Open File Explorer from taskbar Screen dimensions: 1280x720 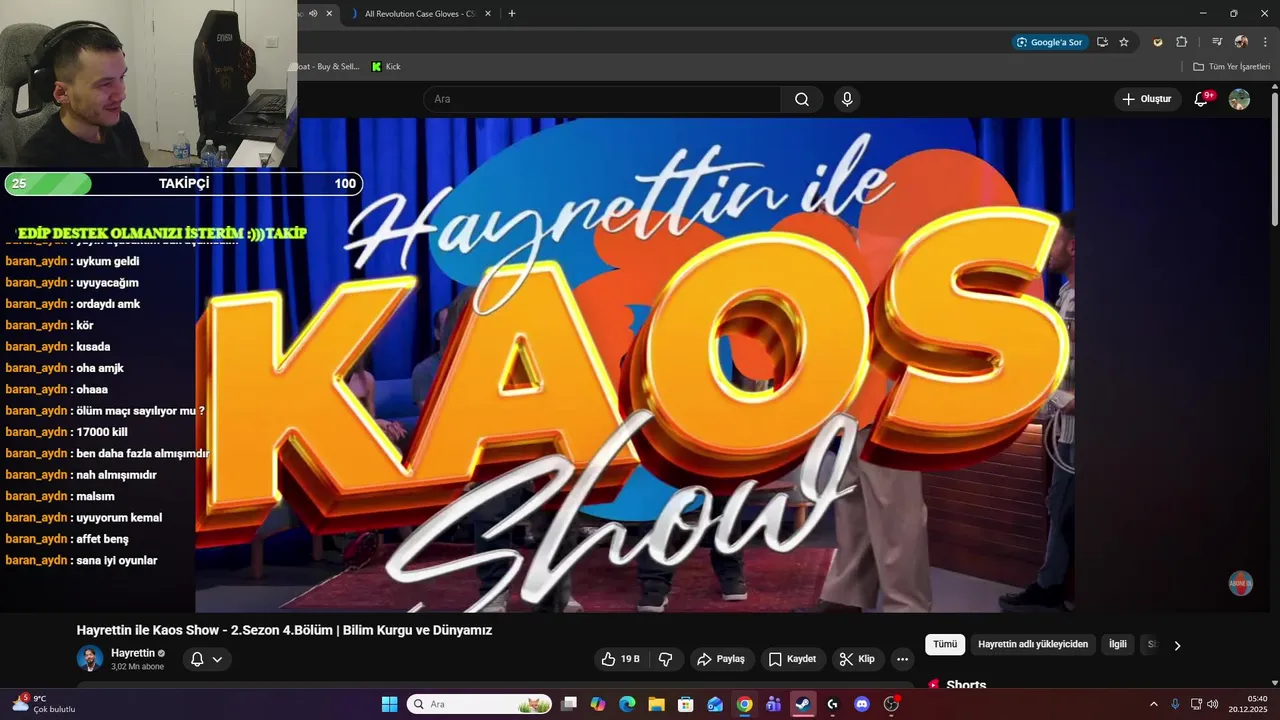[656, 704]
